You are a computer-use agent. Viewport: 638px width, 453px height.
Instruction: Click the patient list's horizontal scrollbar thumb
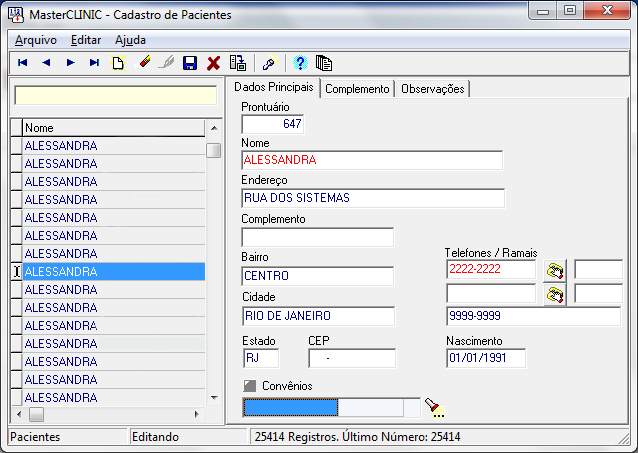pos(36,414)
